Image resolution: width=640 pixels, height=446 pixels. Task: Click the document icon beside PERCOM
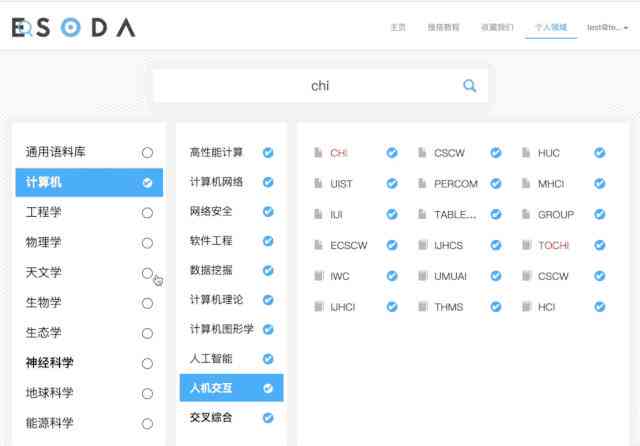coord(422,184)
